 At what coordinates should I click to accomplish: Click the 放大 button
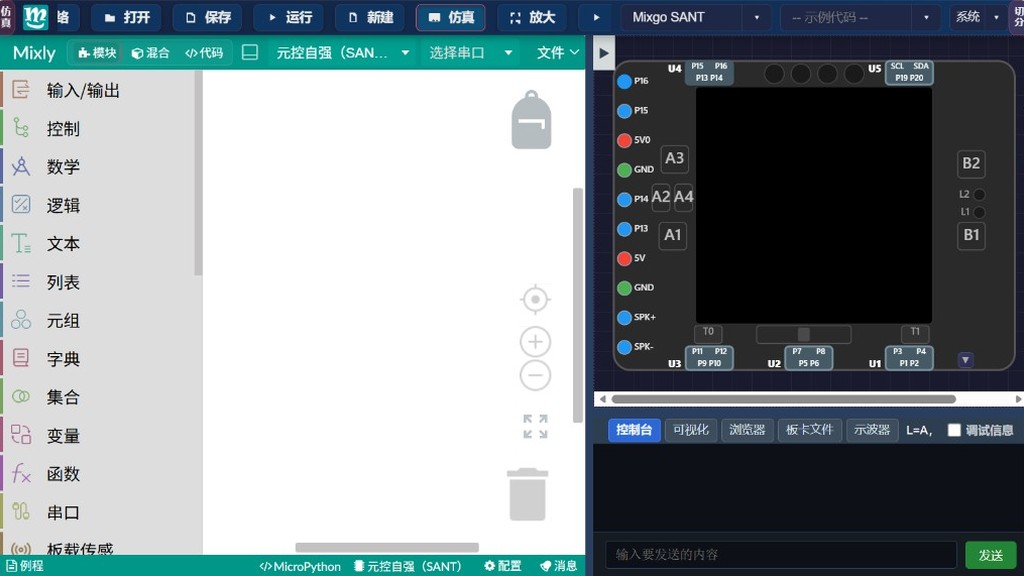pyautogui.click(x=532, y=18)
